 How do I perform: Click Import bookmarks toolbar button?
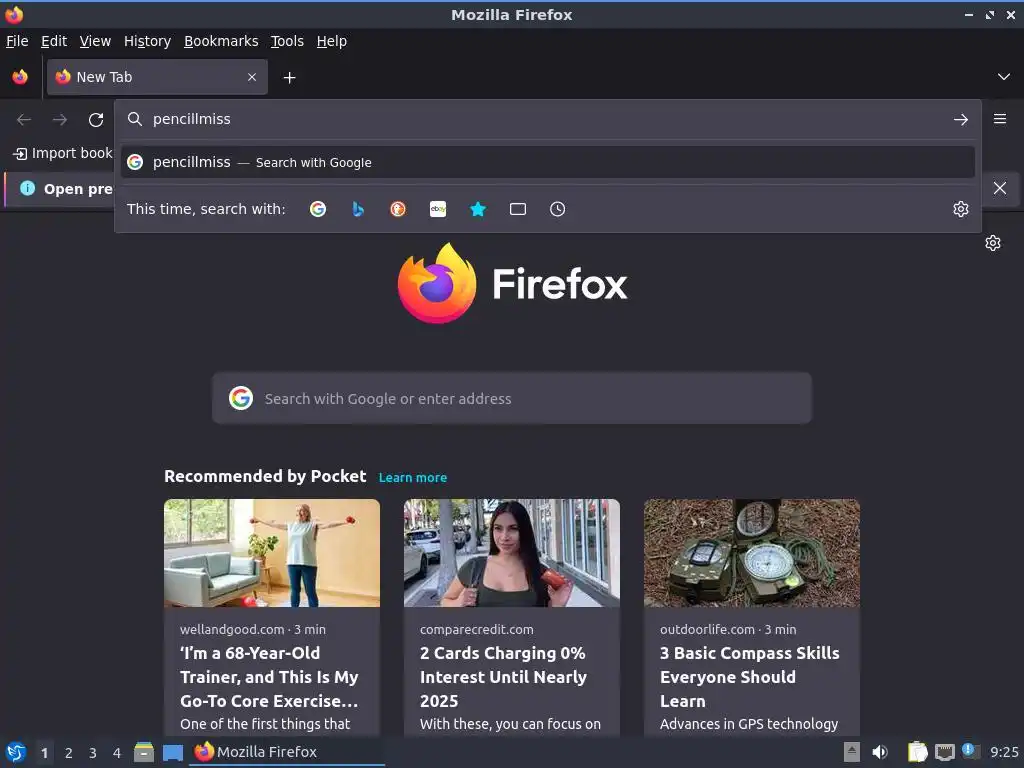coord(63,153)
